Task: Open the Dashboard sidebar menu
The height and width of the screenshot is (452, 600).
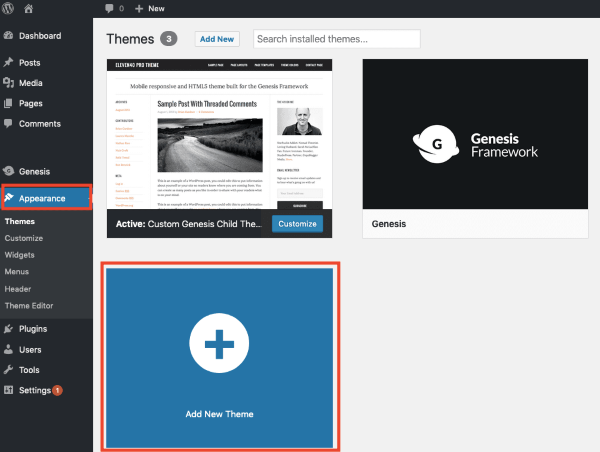Action: (38, 36)
